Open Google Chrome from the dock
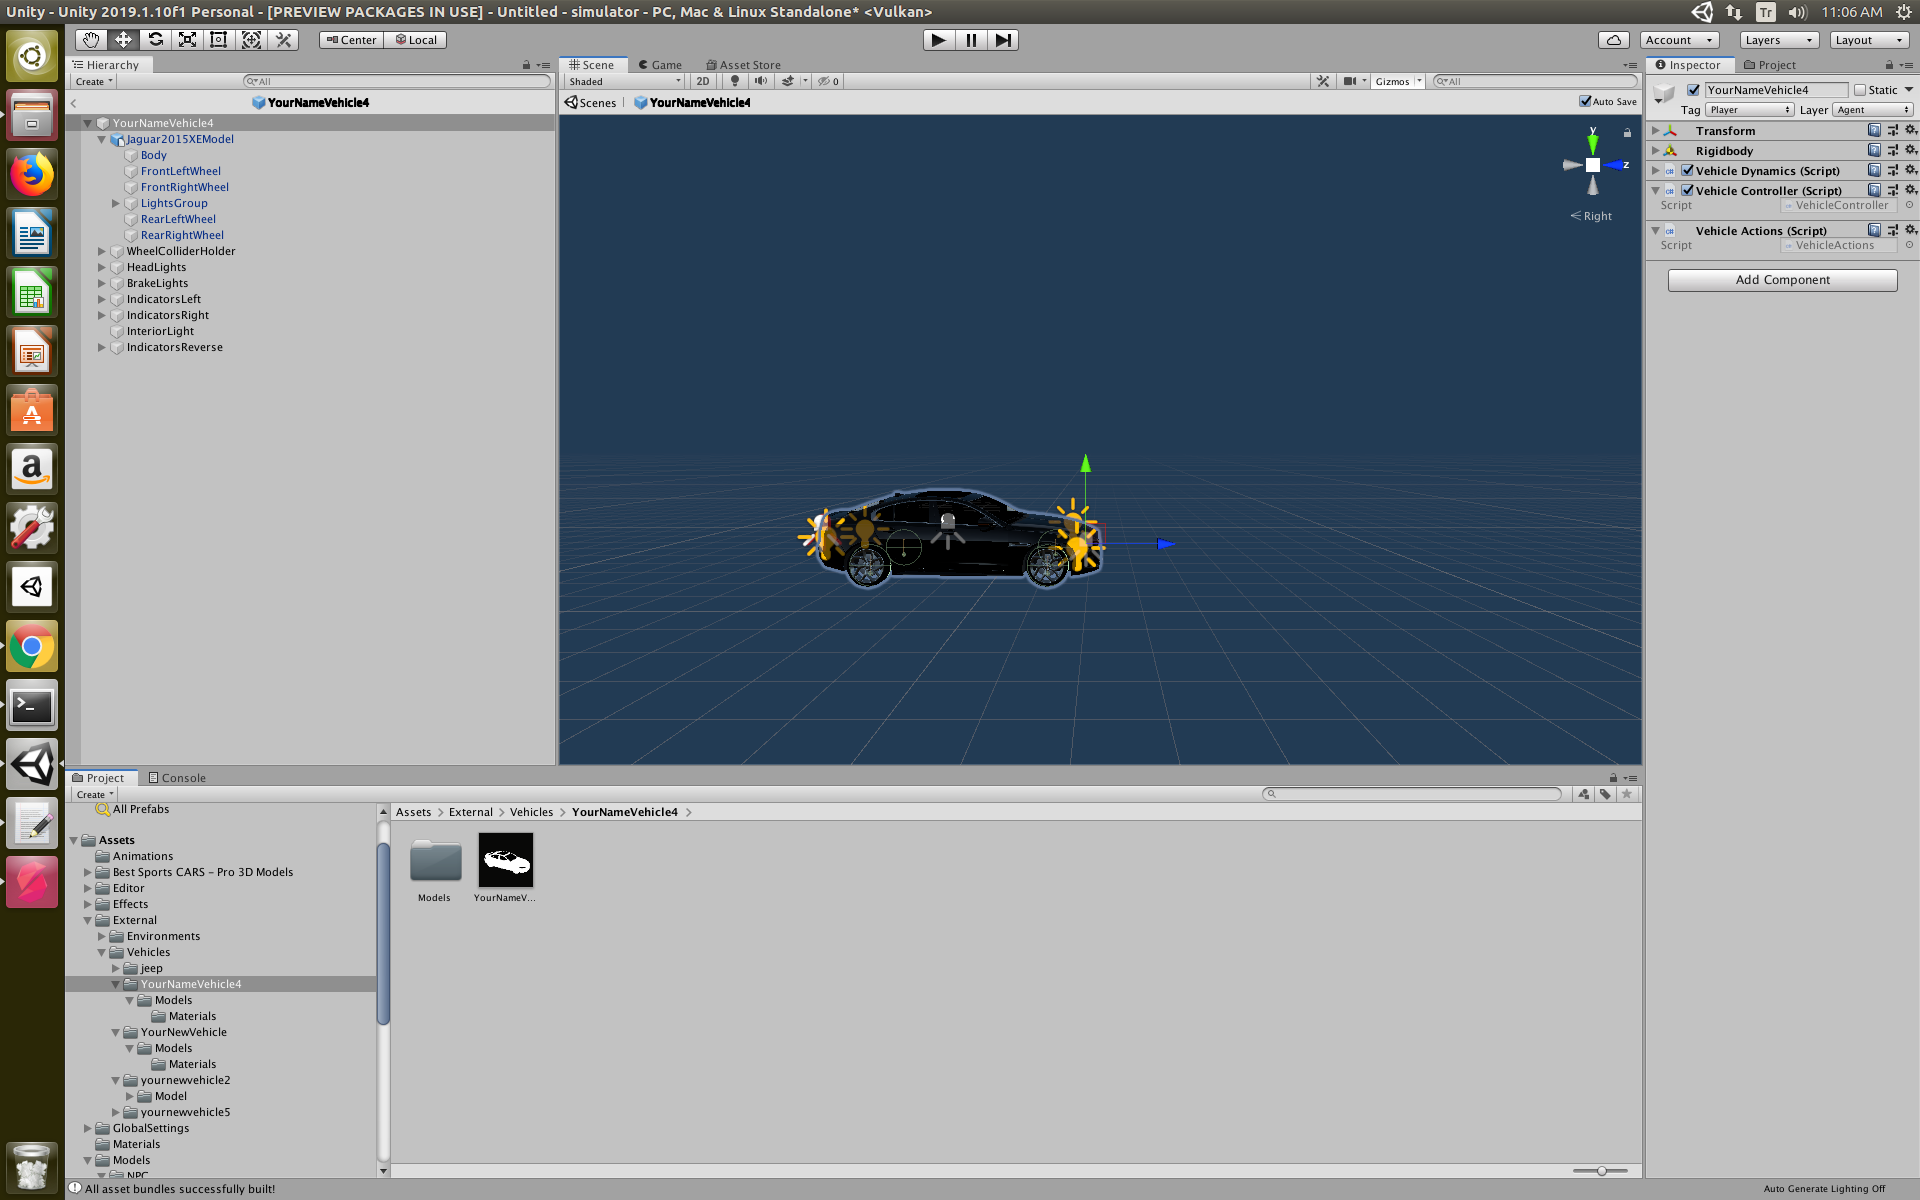 (32, 647)
